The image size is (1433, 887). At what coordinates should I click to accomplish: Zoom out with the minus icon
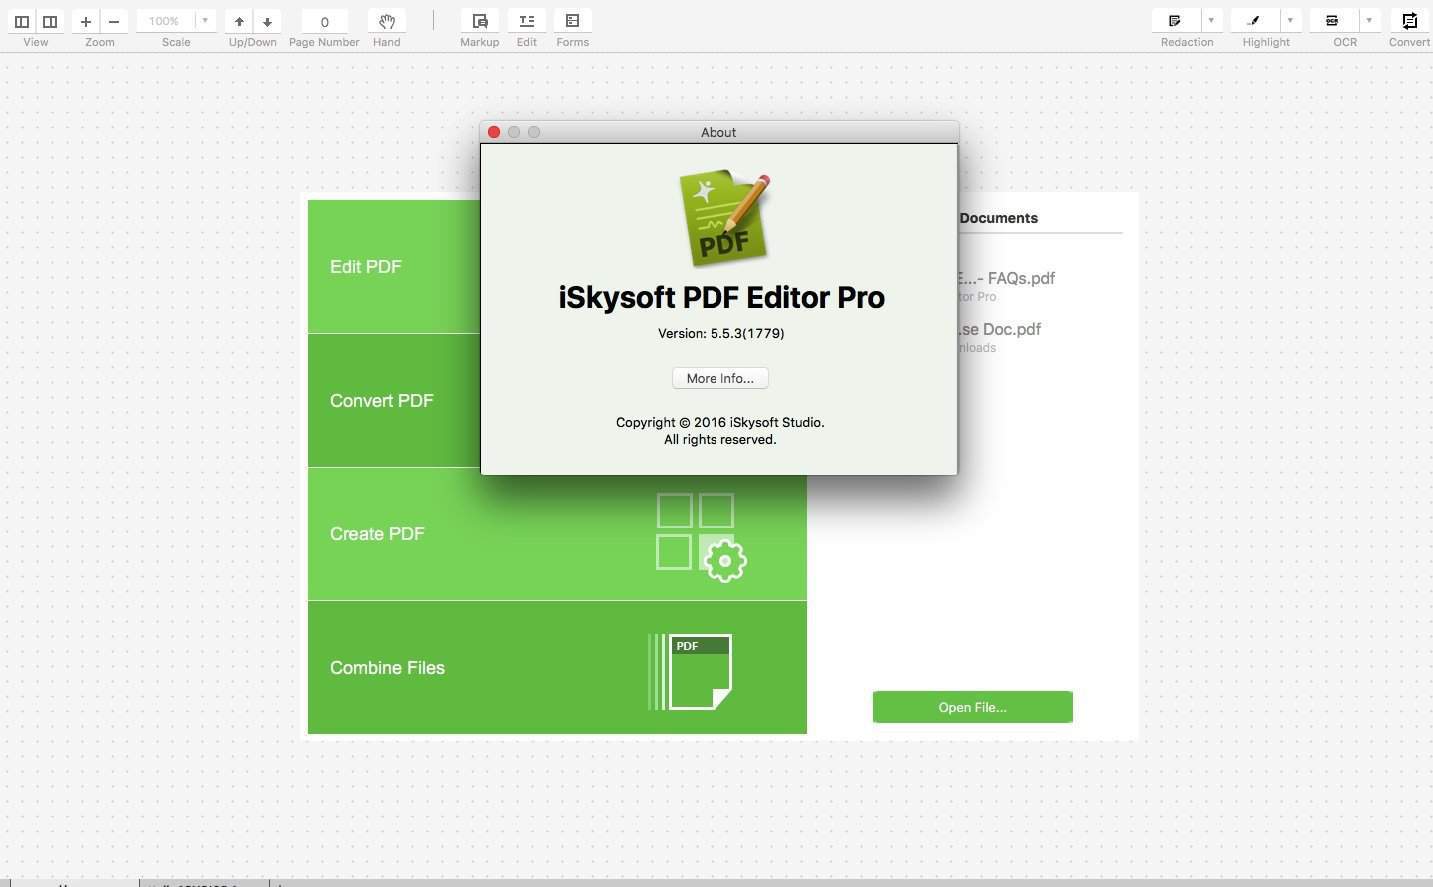114,21
